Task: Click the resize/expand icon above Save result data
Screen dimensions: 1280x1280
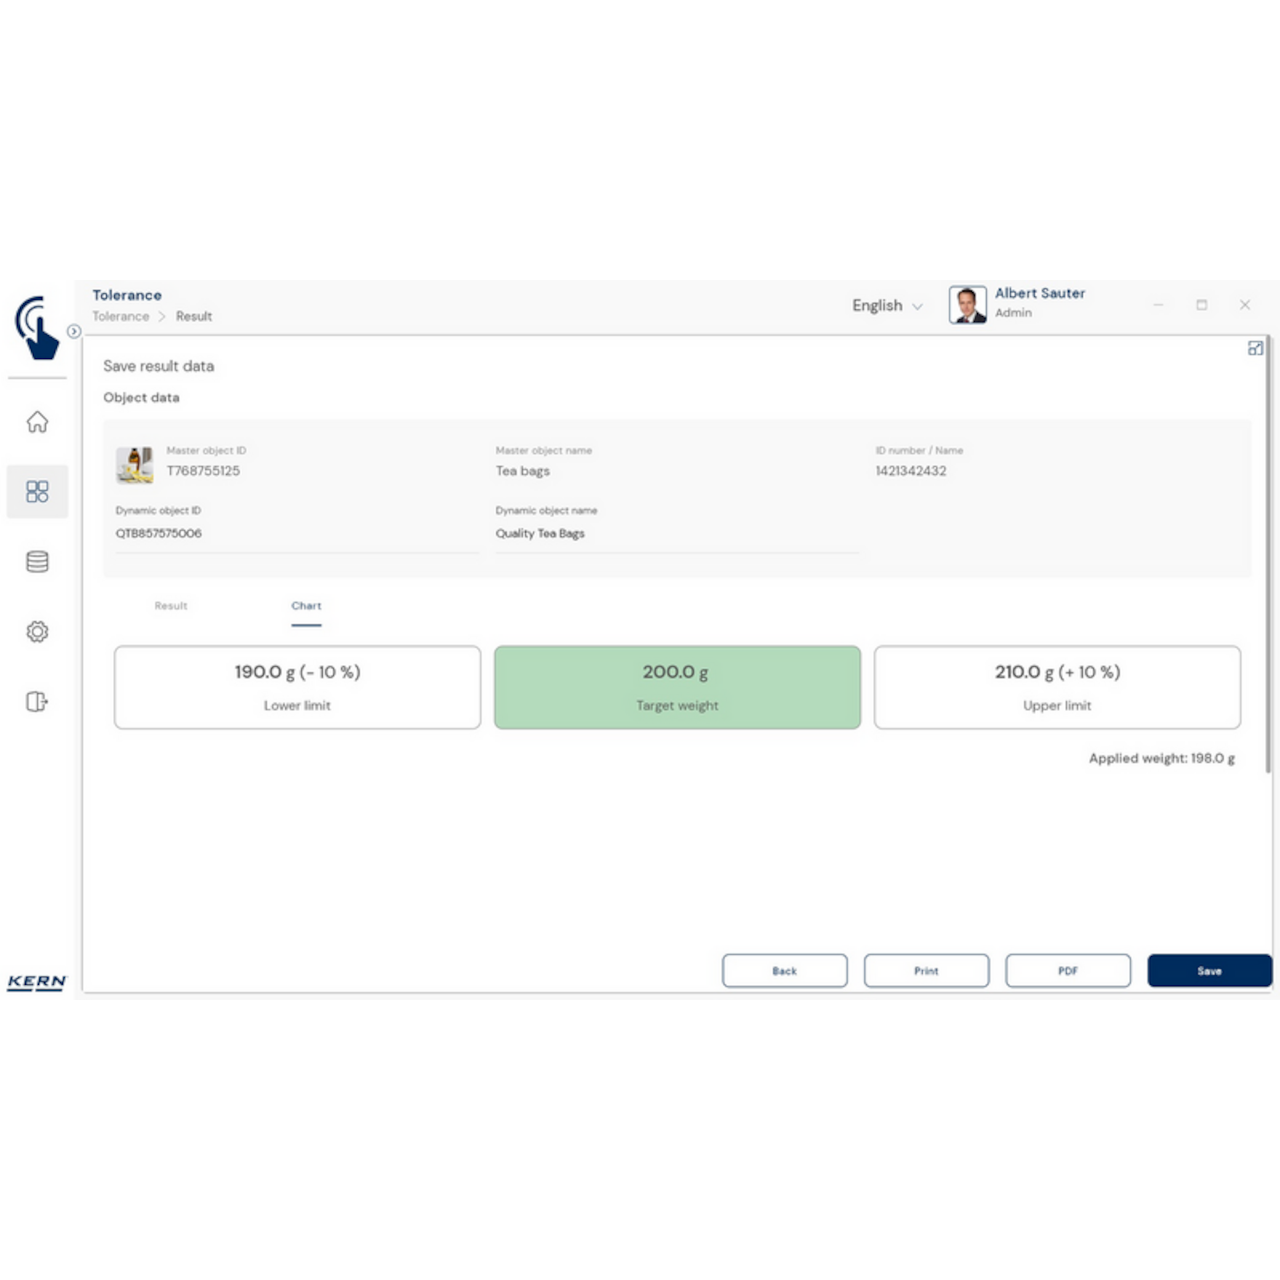Action: (x=1256, y=348)
